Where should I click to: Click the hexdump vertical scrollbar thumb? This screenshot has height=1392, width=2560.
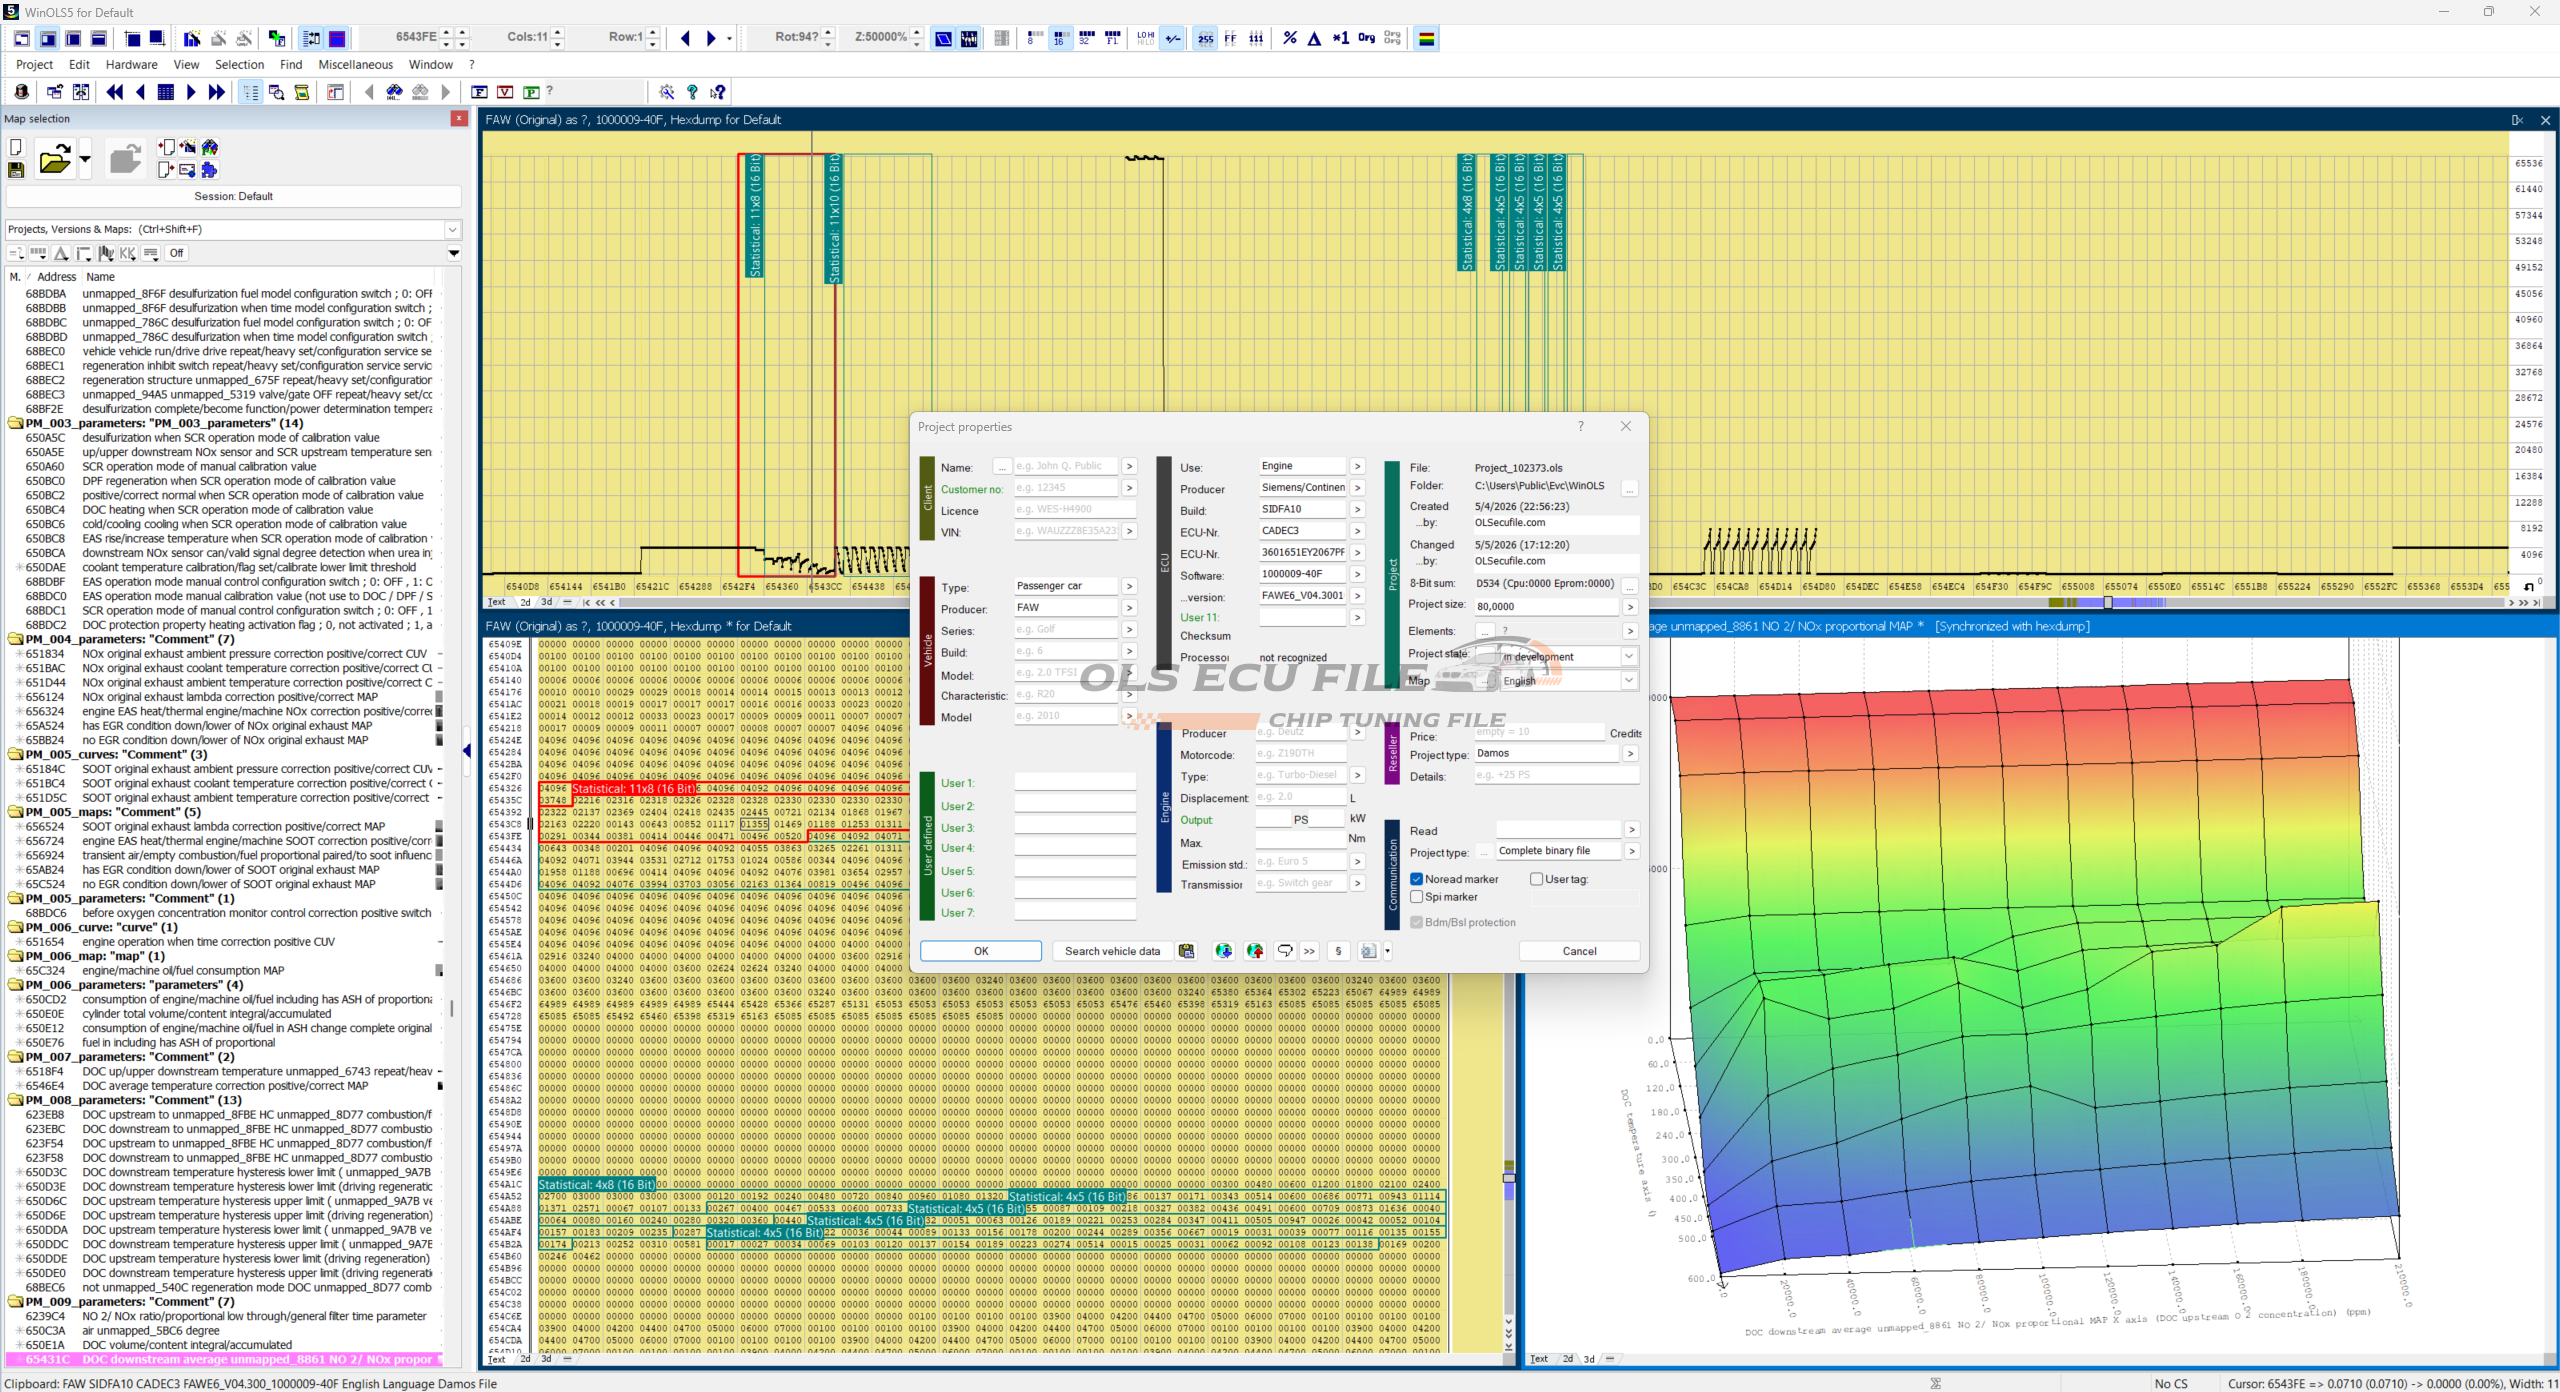tap(1509, 1178)
